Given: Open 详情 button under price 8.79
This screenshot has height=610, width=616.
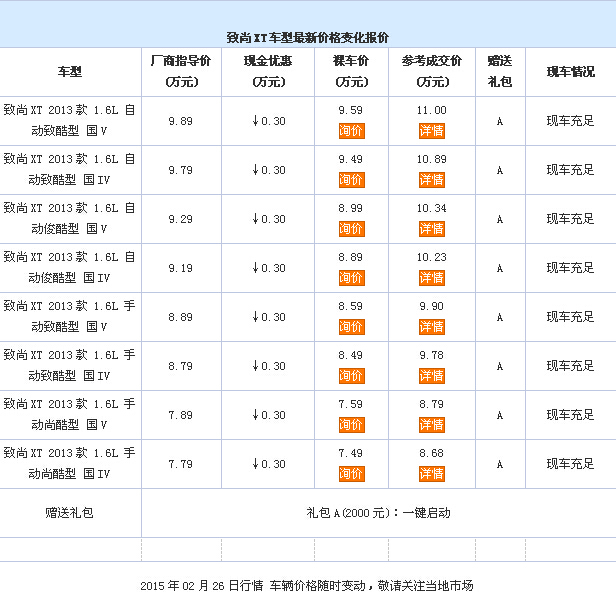Looking at the screenshot, I should [432, 425].
